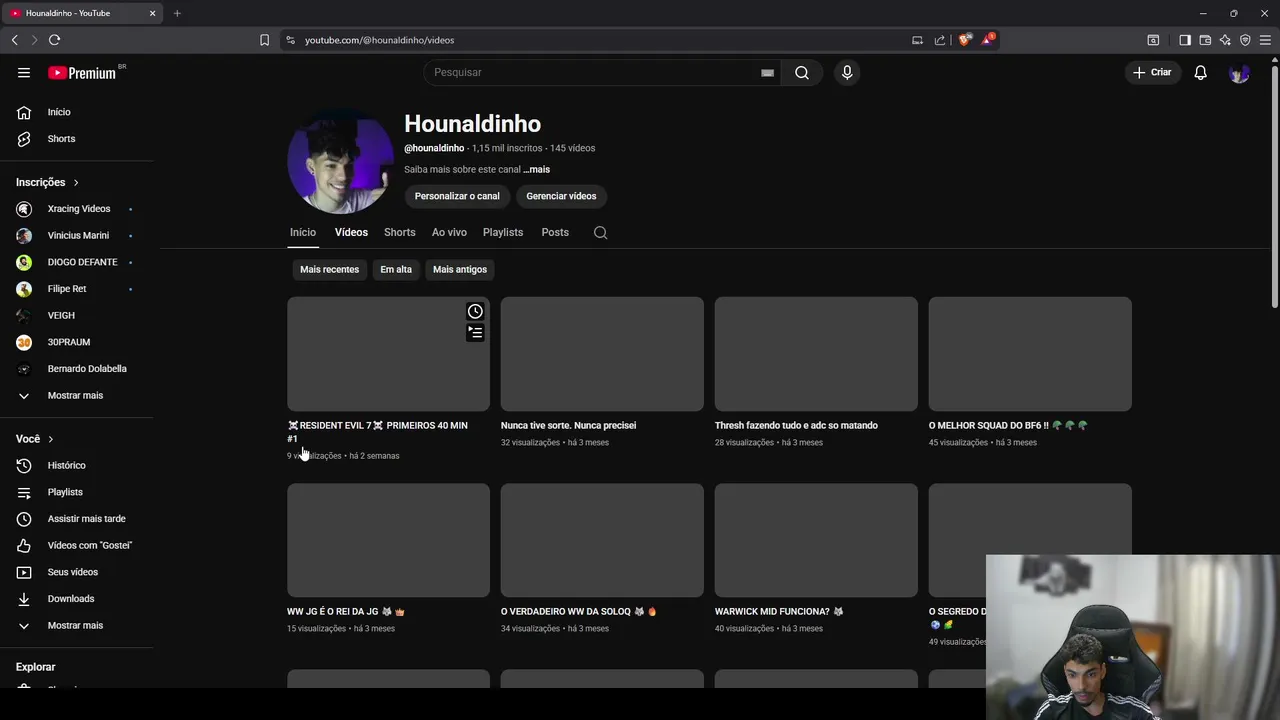Open the on-screen keyboard in search box
The width and height of the screenshot is (1280, 720).
coord(767,72)
